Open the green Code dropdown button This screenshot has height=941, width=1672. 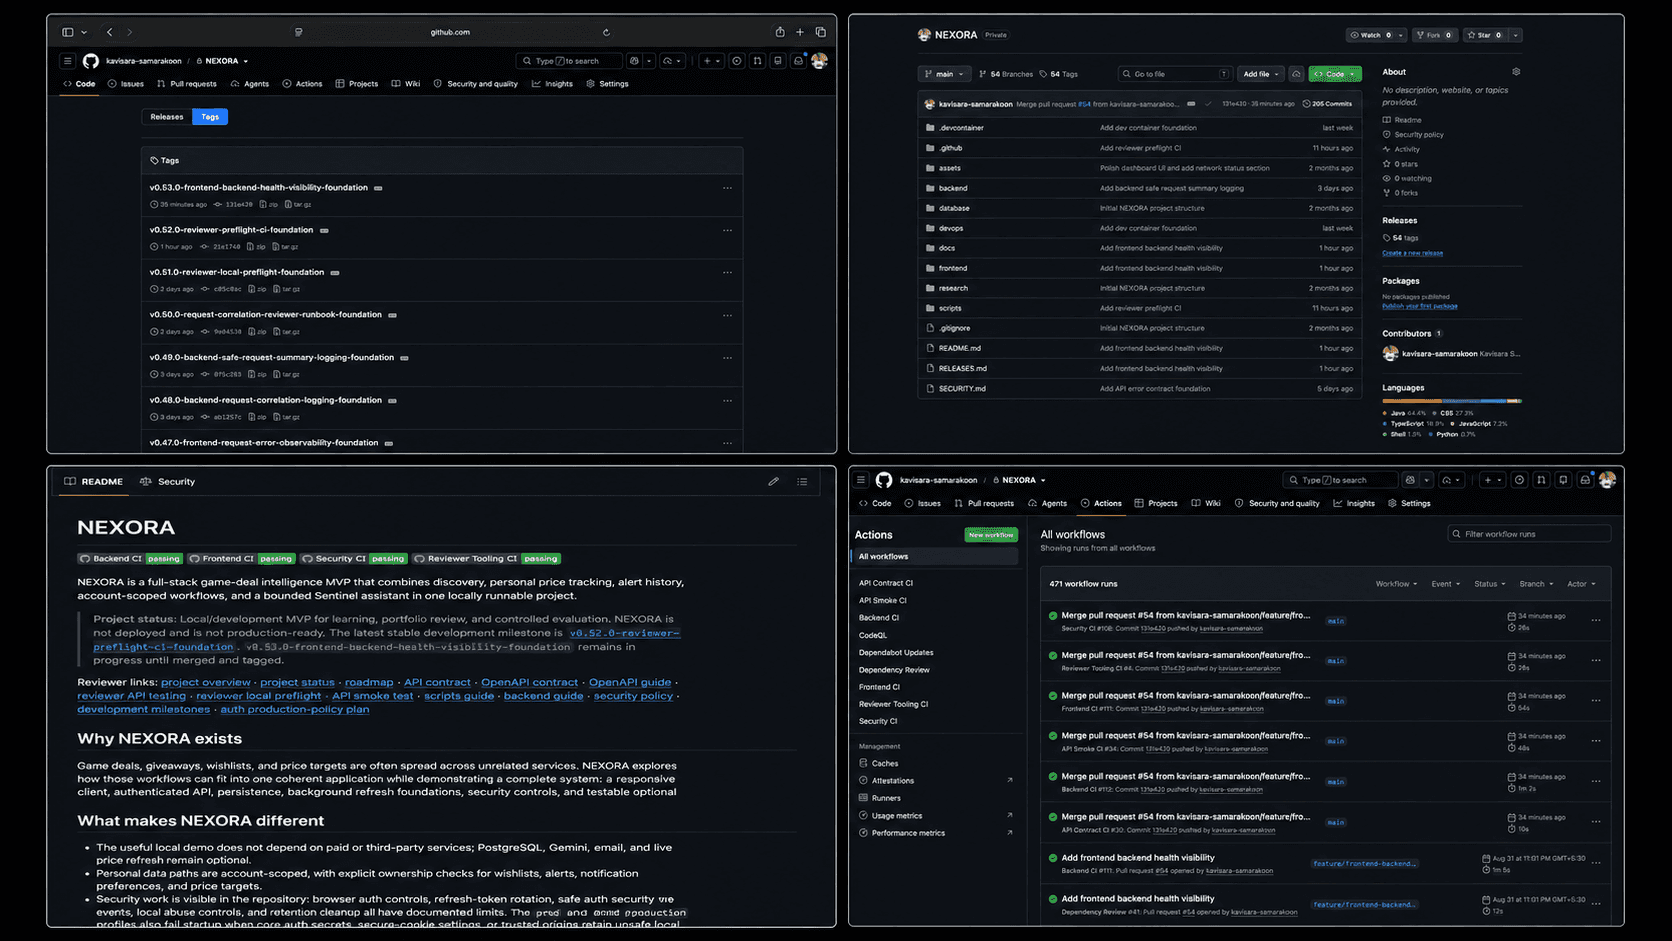coord(1335,74)
